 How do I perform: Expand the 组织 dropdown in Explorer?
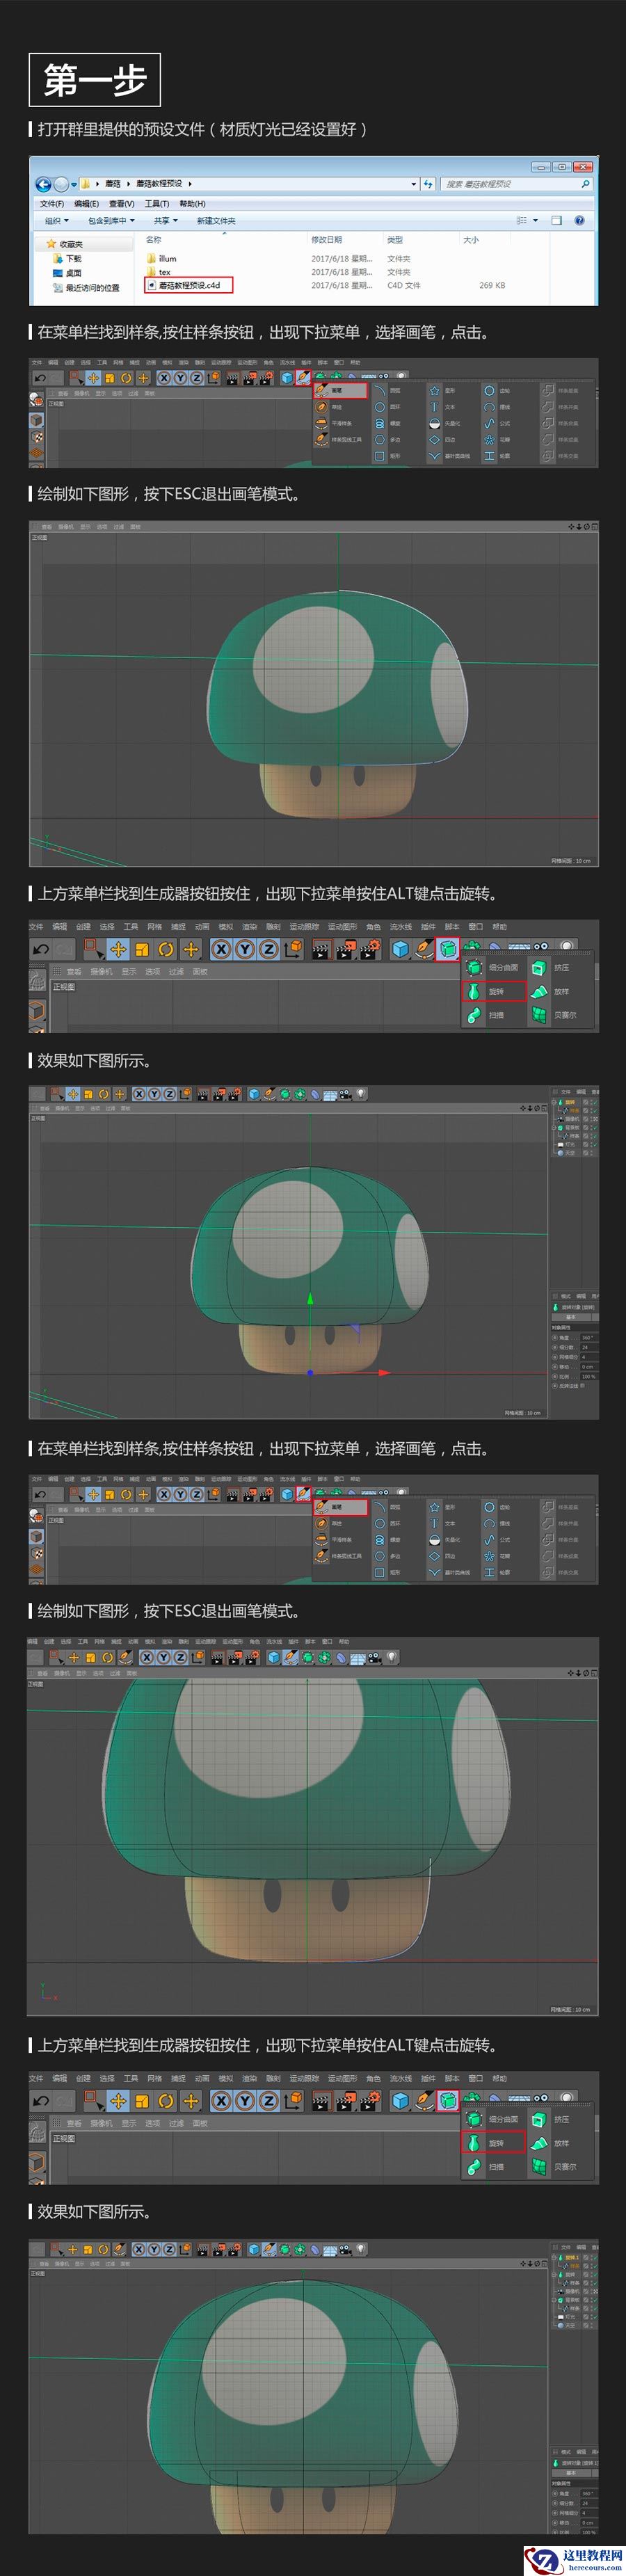pyautogui.click(x=56, y=221)
